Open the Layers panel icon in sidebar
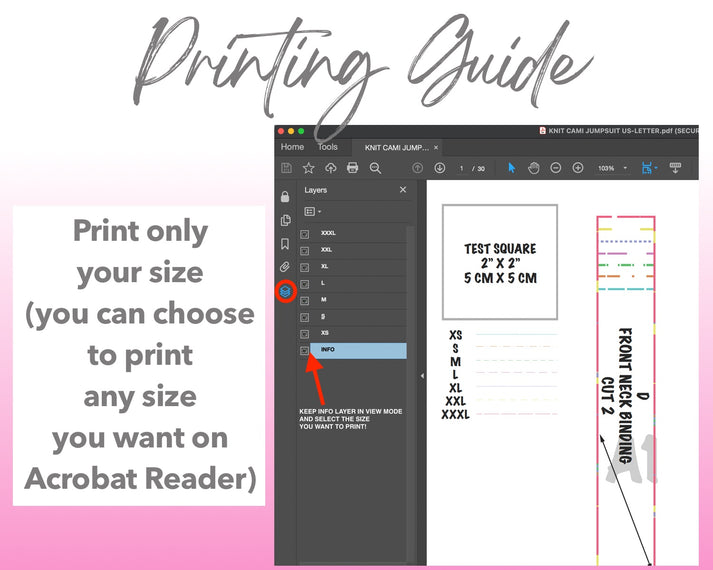The height and width of the screenshot is (570, 713). (285, 292)
